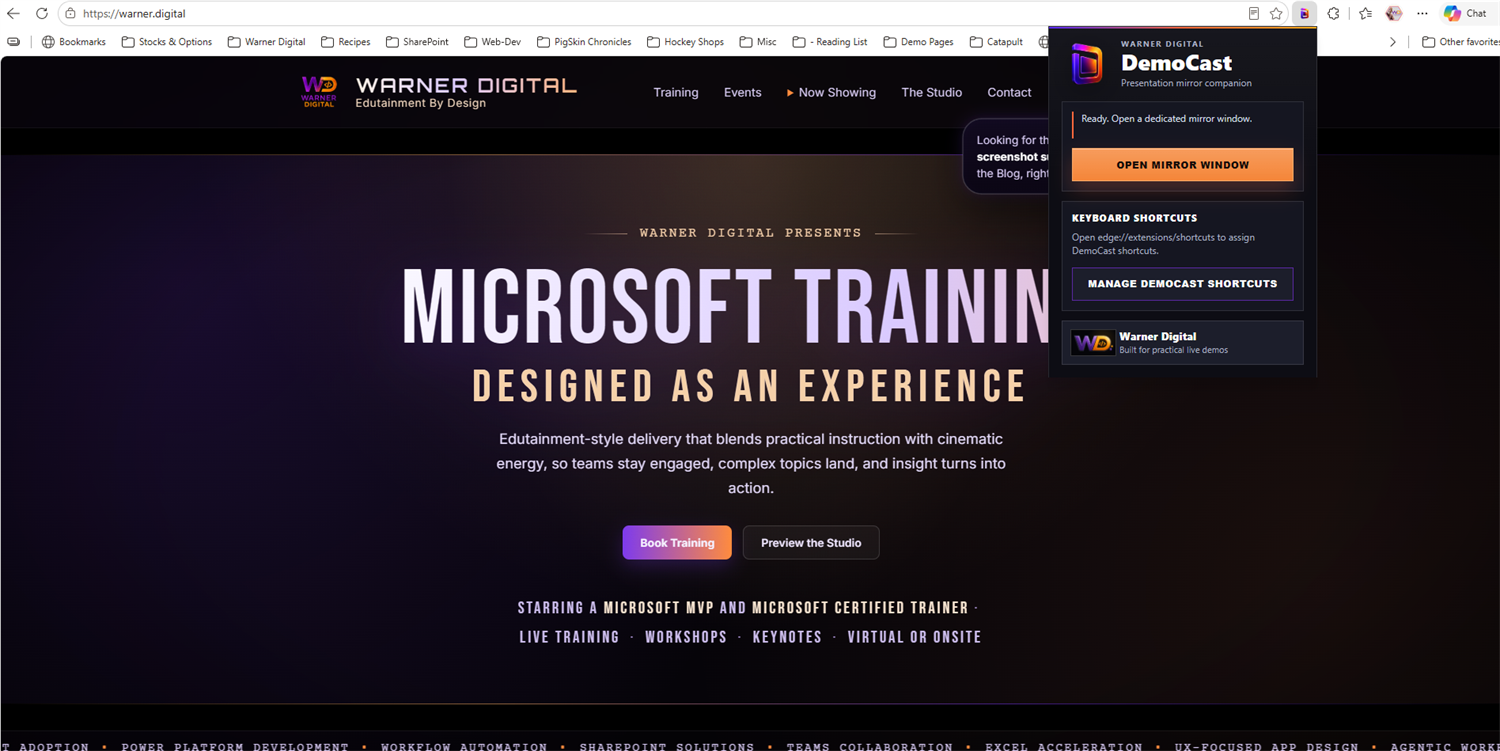Click 'LIVE TRAINING' text in hero
Screen dimensions: 1500x751
(x=569, y=637)
